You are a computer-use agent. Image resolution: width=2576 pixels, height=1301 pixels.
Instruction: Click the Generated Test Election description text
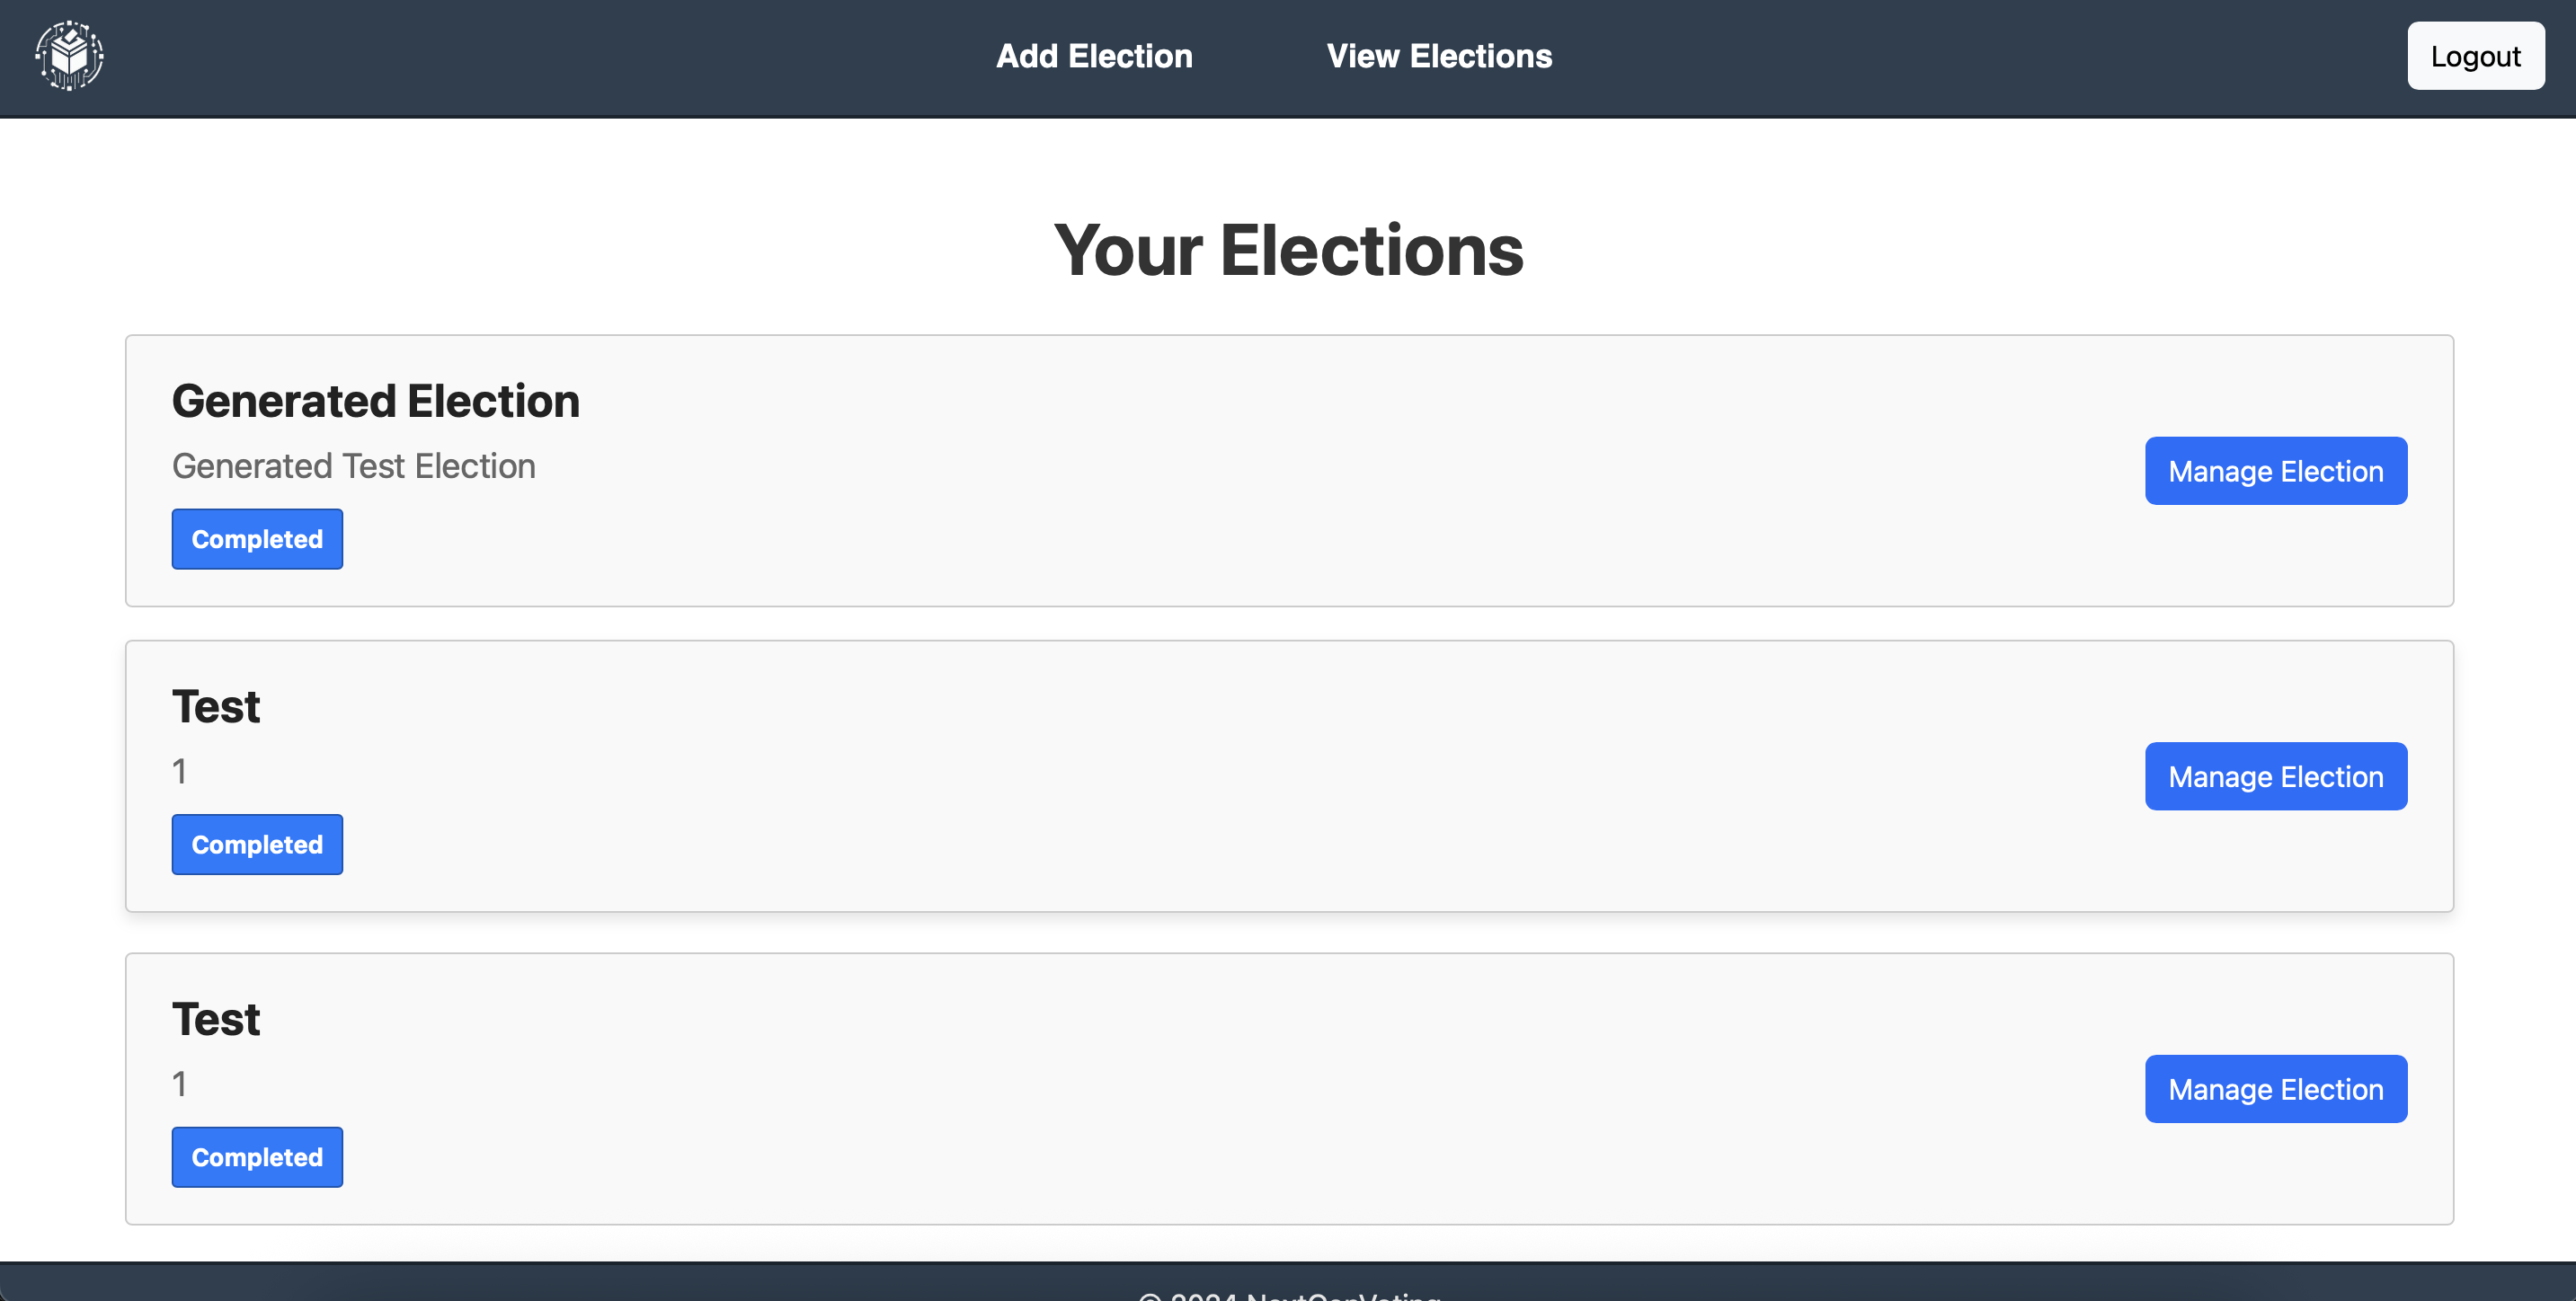353,466
